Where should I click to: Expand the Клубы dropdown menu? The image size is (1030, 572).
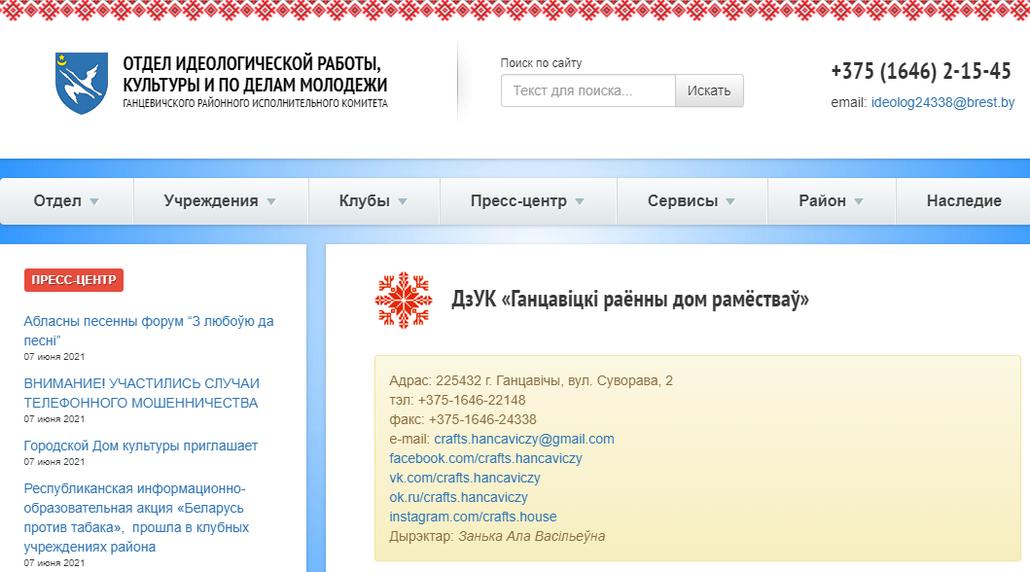pyautogui.click(x=373, y=201)
